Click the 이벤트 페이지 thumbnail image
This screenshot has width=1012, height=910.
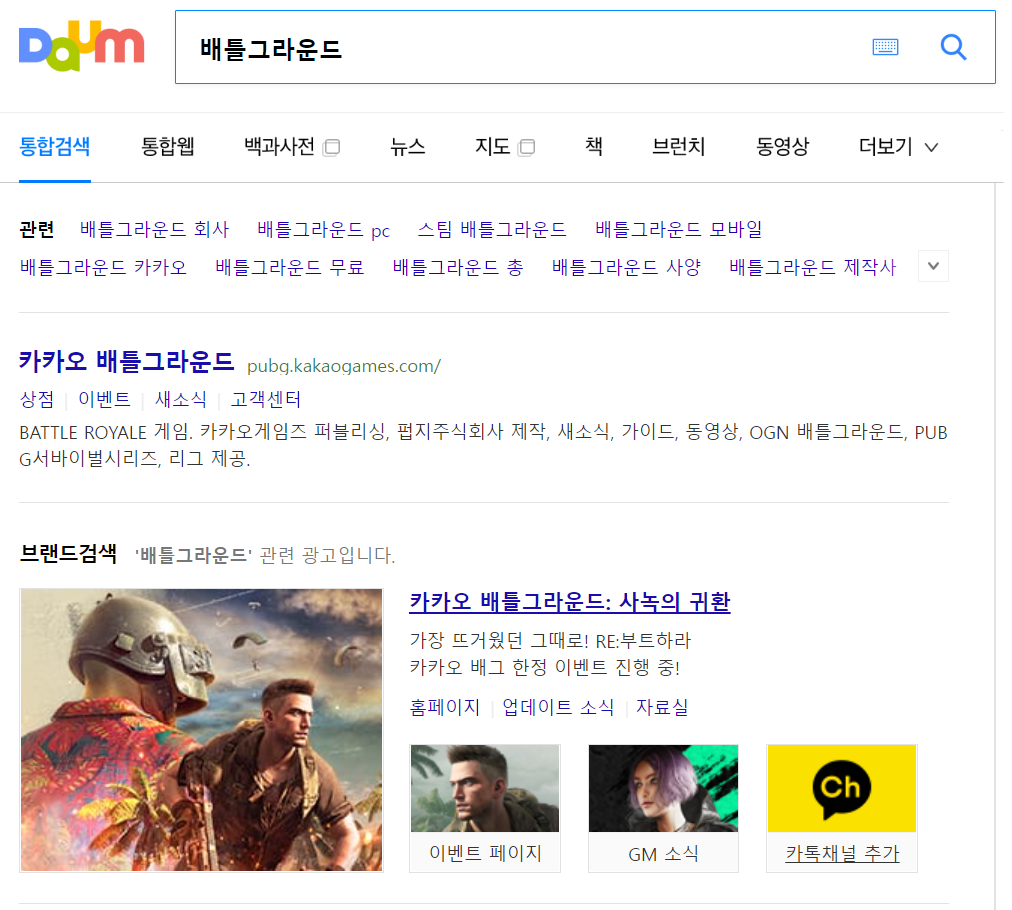click(x=485, y=788)
